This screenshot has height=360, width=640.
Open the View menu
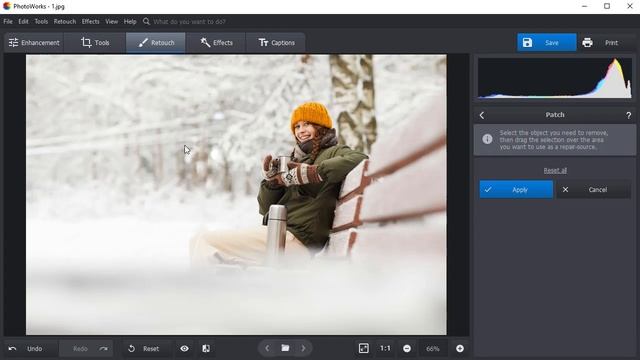click(111, 22)
